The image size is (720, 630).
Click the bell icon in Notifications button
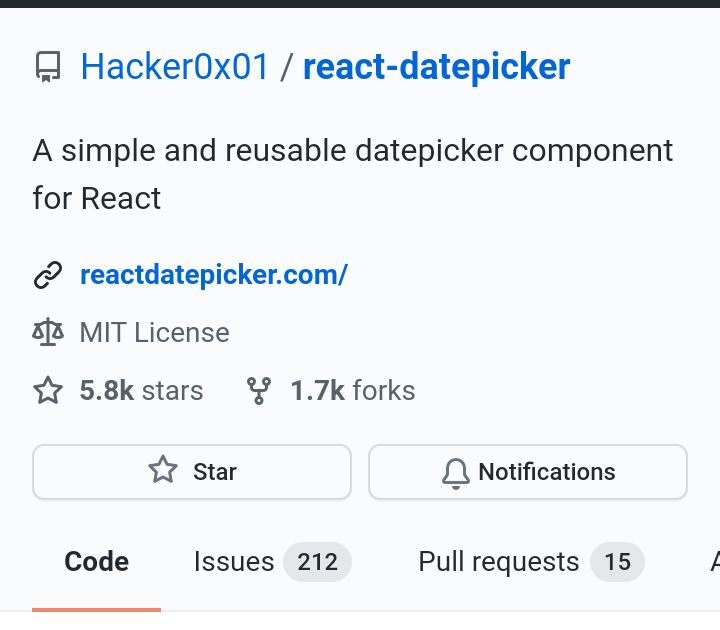[x=456, y=473]
